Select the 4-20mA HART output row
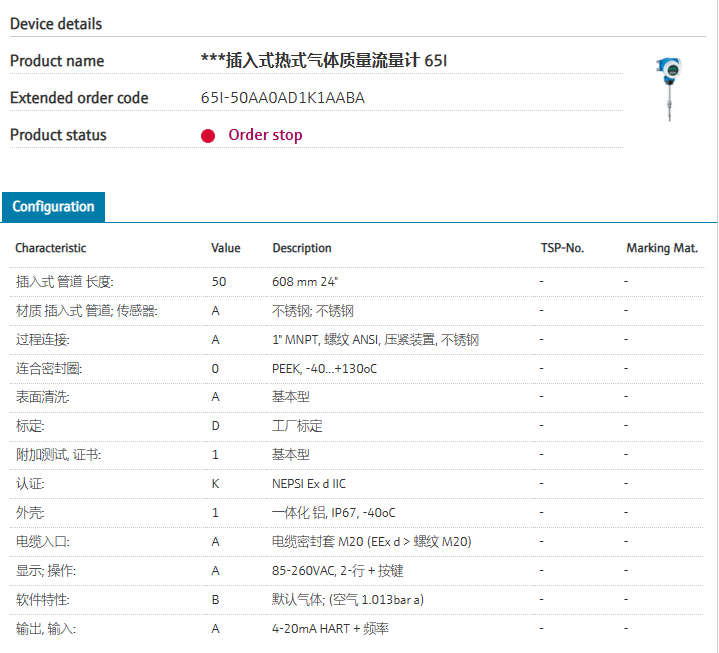719x653 pixels. pyautogui.click(x=318, y=629)
